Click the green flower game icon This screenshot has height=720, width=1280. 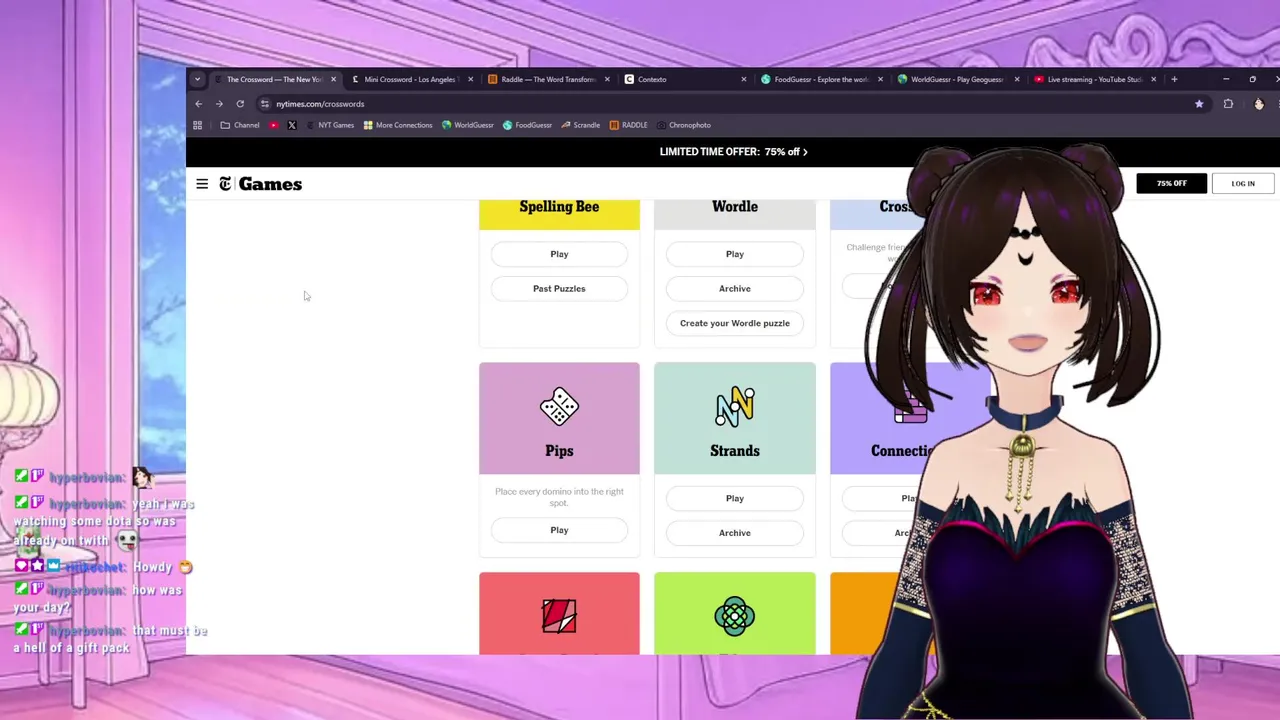735,616
